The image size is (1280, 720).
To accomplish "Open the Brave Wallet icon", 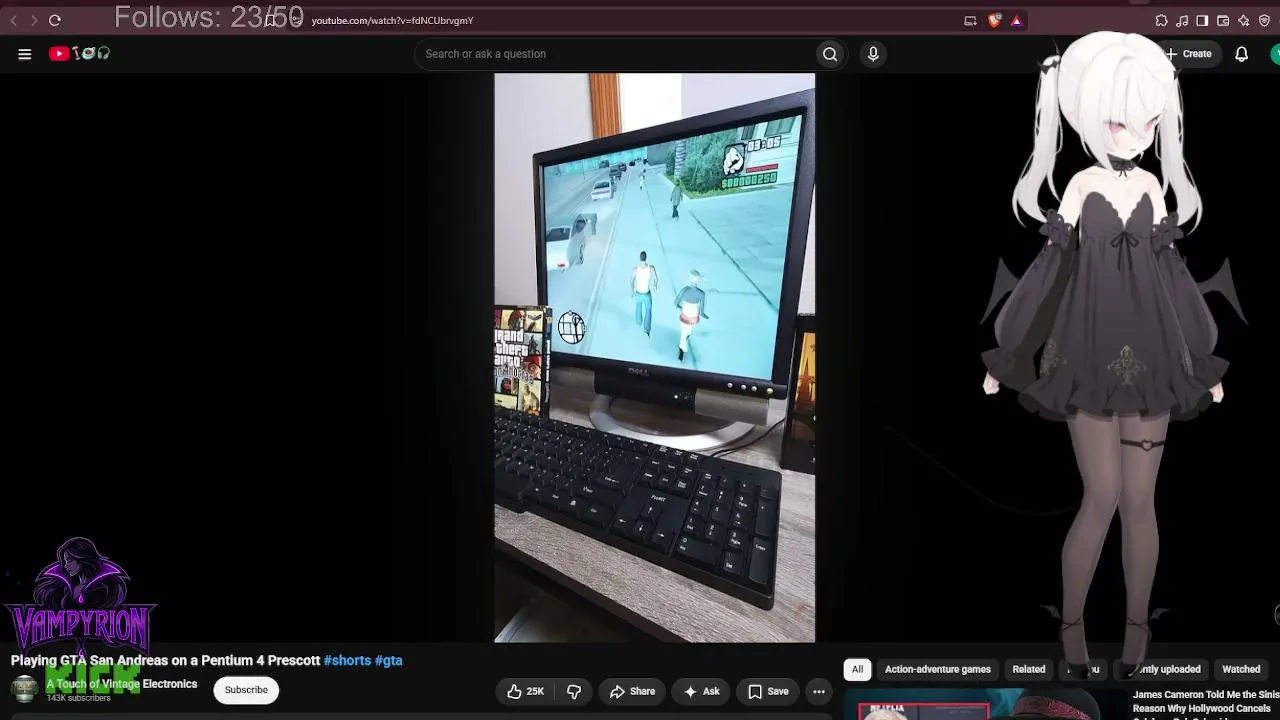I will click(x=1223, y=20).
